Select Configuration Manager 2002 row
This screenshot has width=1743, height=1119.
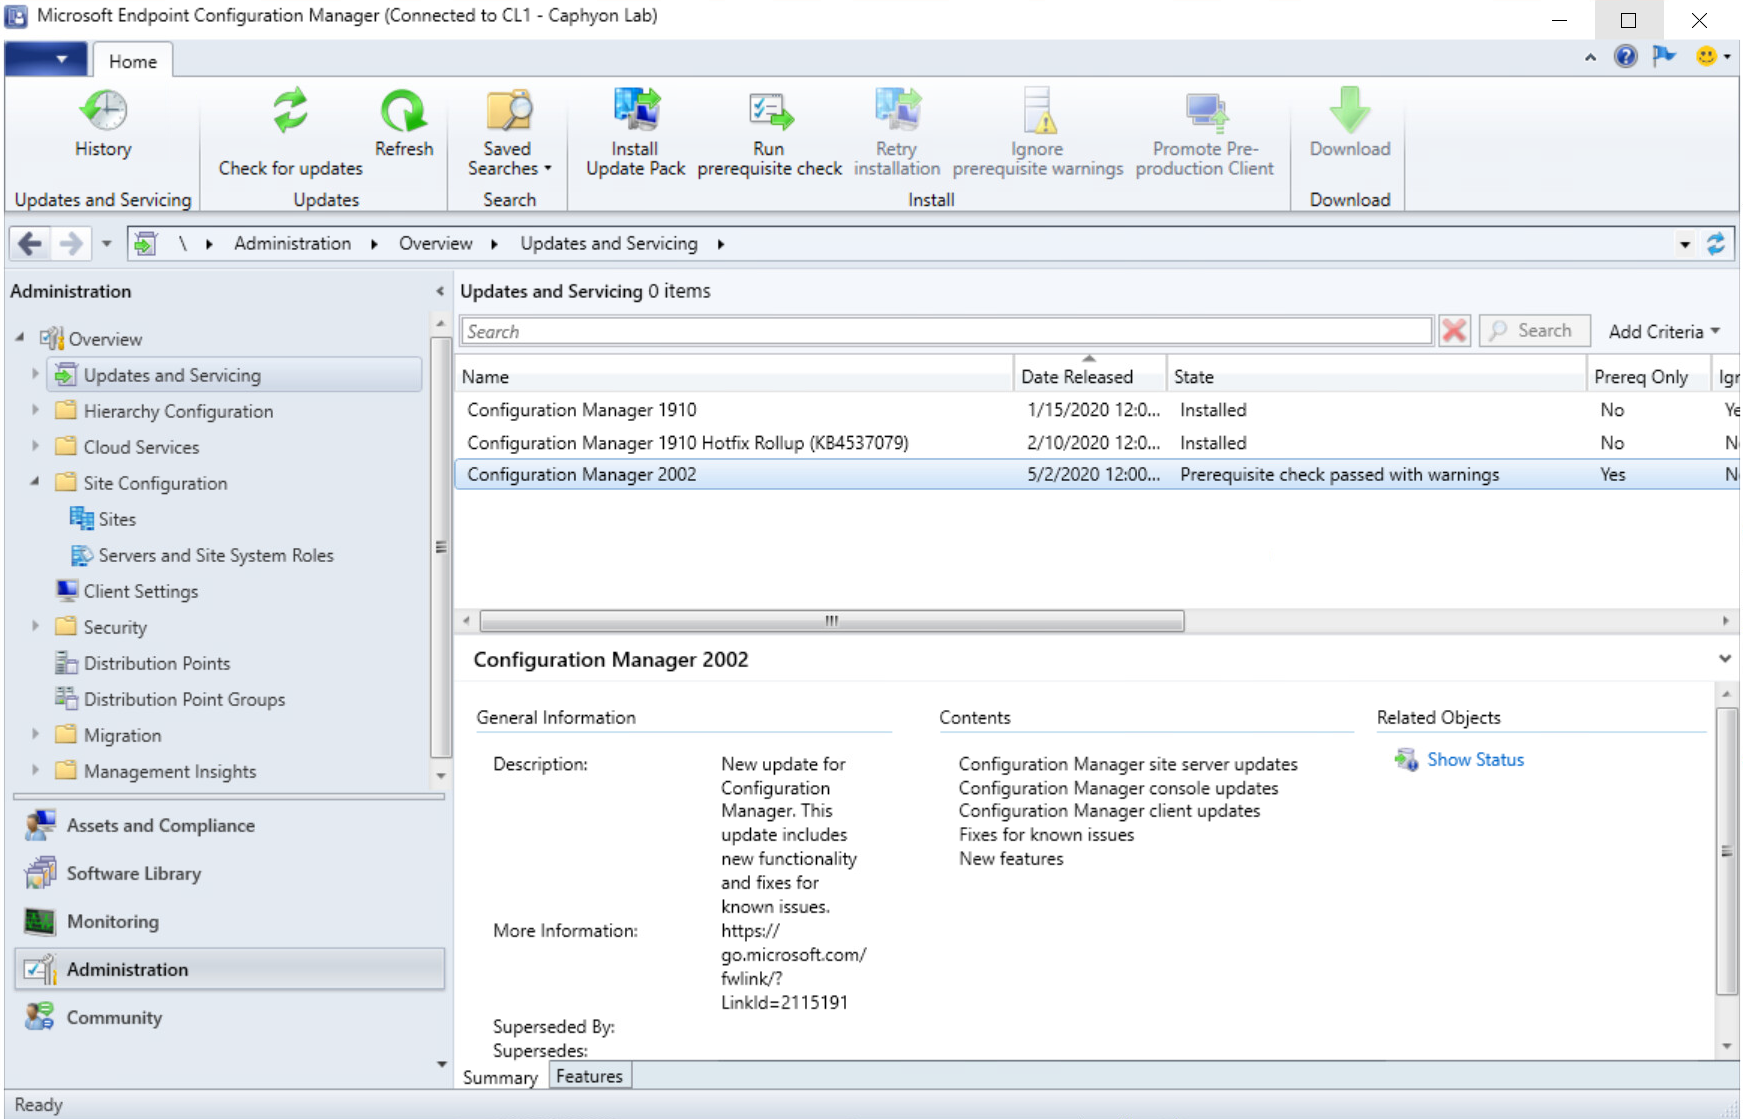click(x=1097, y=474)
